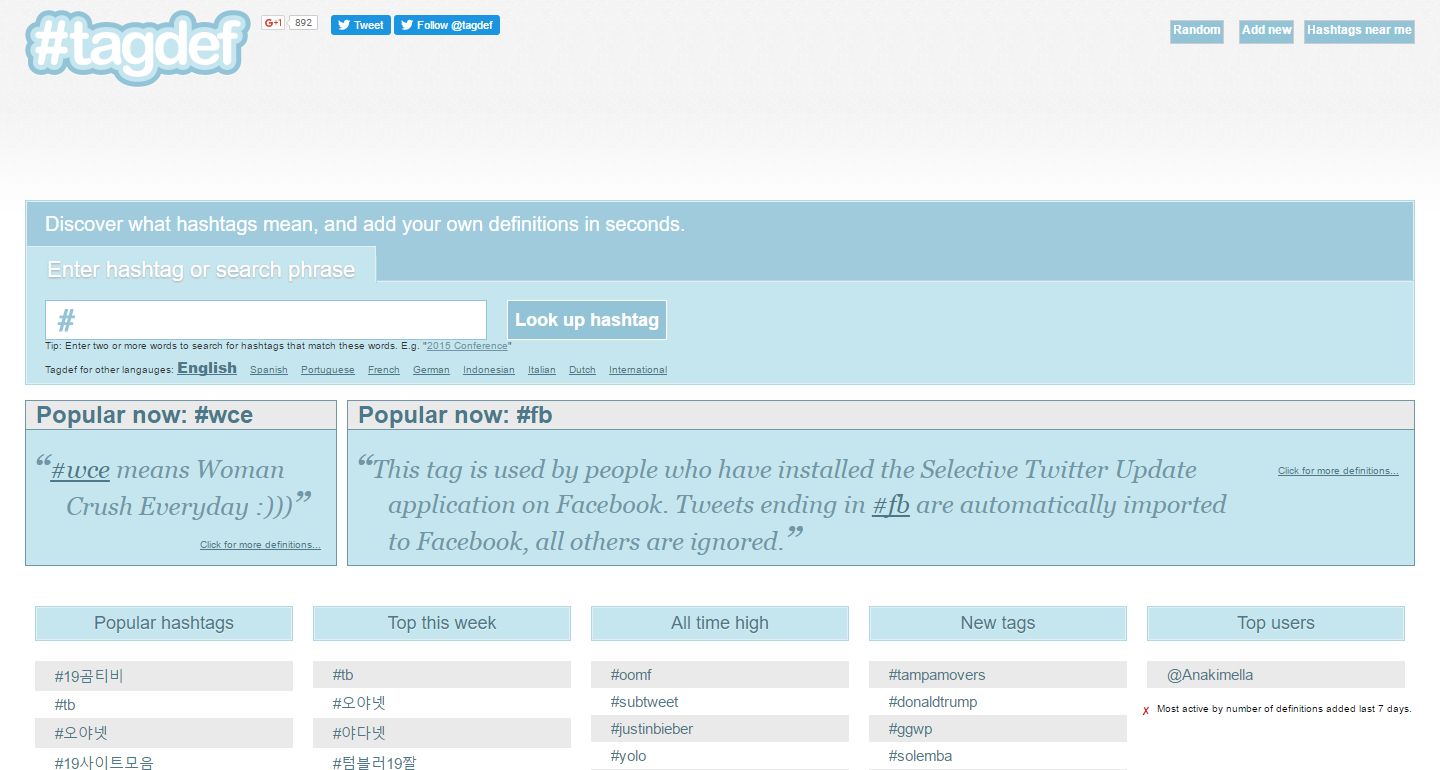Focus the hashtag search input field
Viewport: 1440px width, 770px height.
[x=266, y=320]
